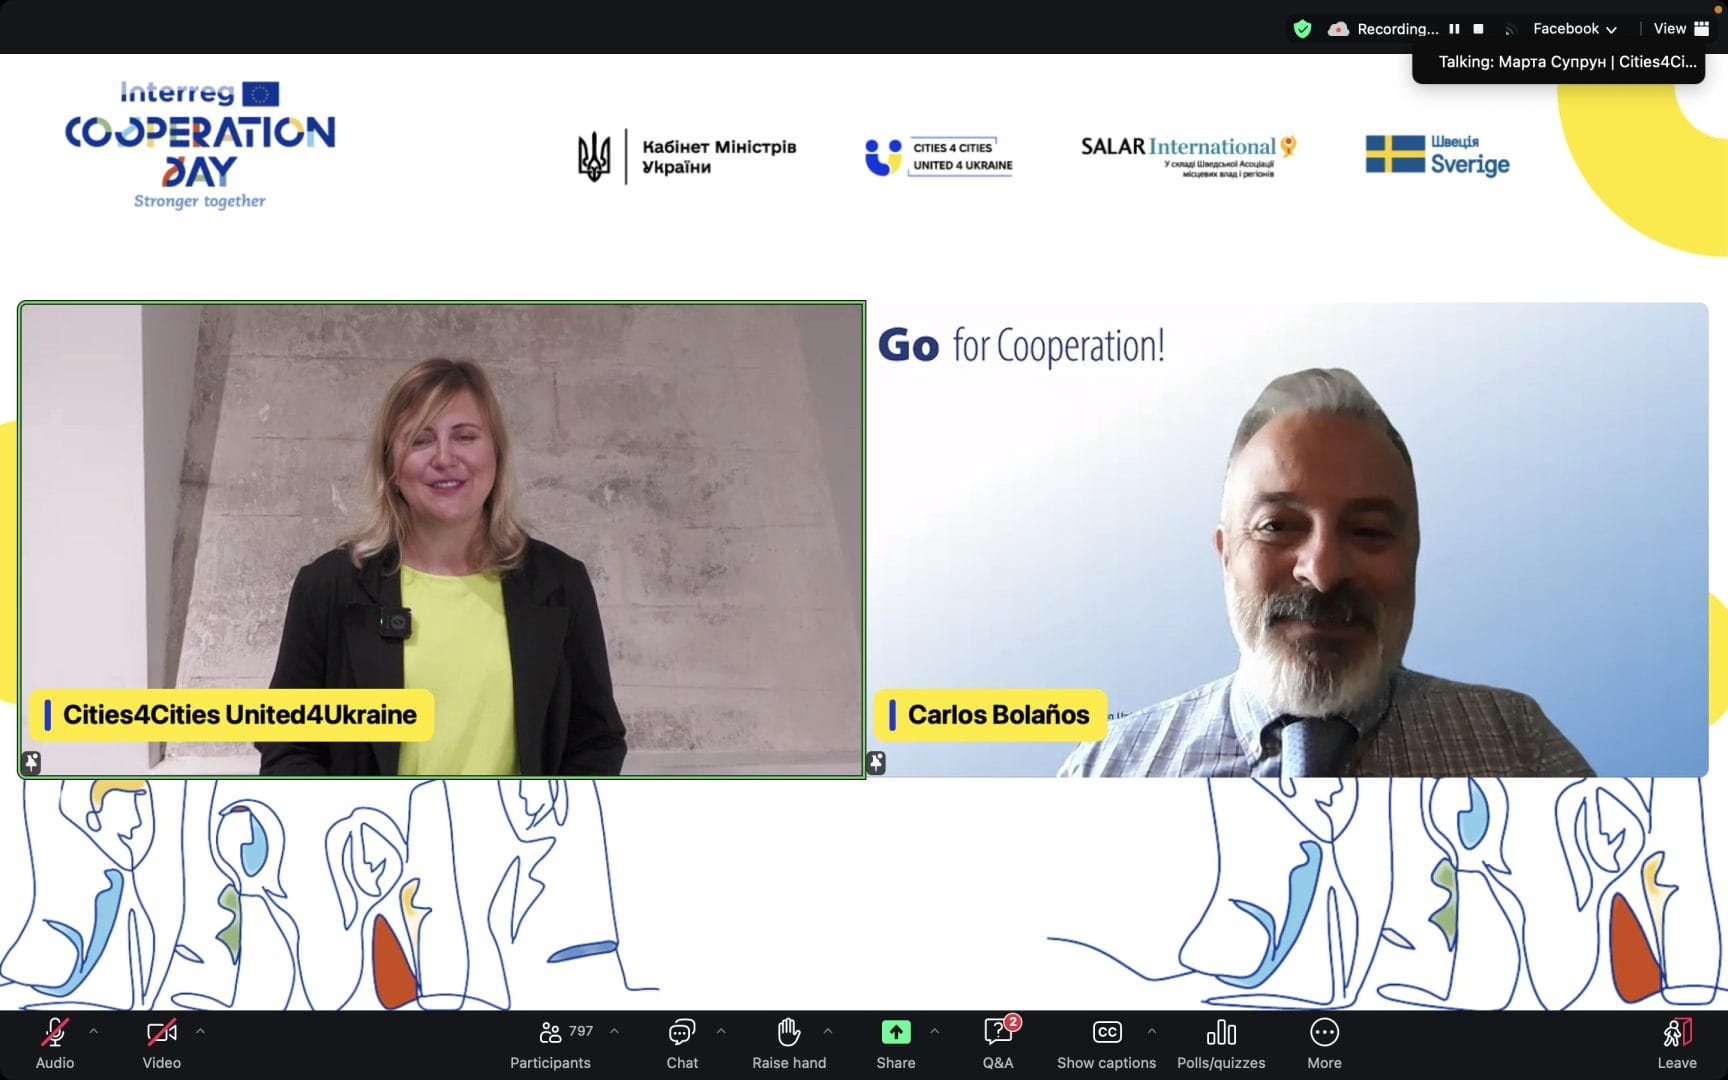Open Polls/quizzes

pyautogui.click(x=1221, y=1042)
